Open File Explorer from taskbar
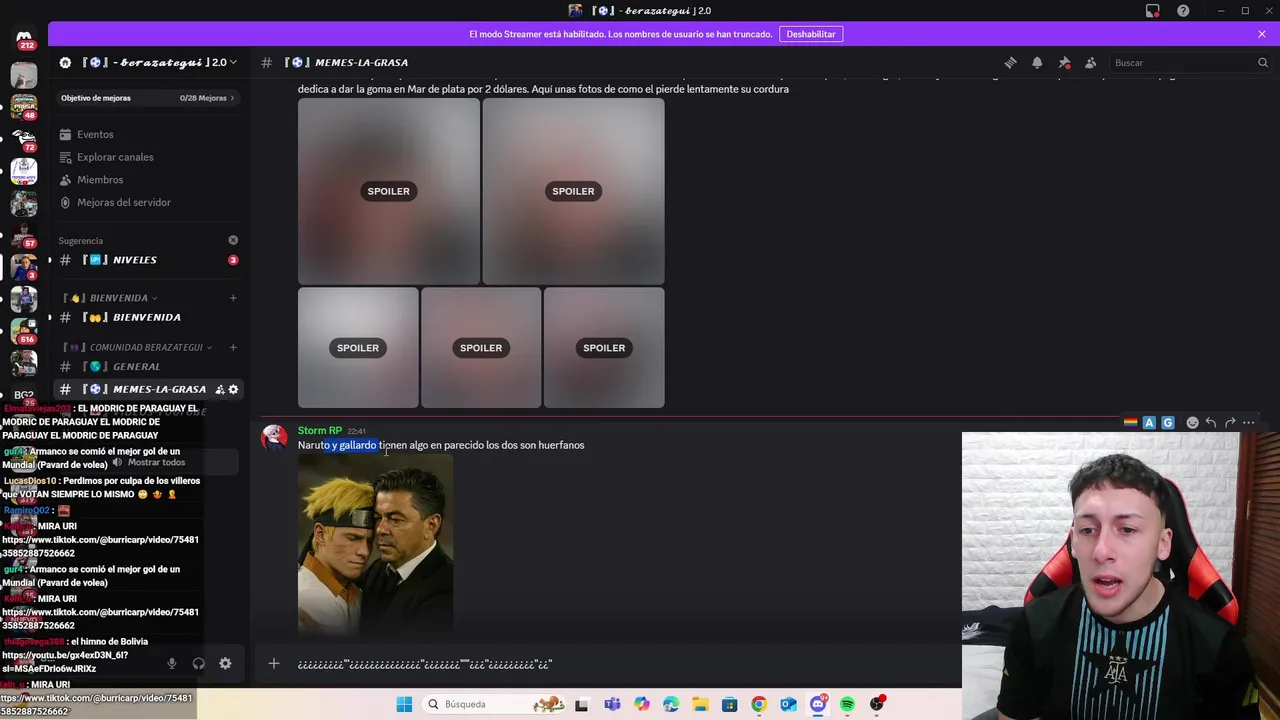 [x=700, y=704]
